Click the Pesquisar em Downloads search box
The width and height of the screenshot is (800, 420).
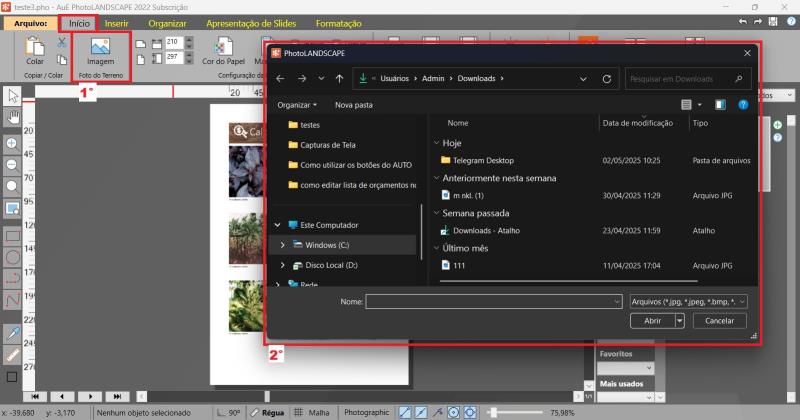(x=688, y=79)
